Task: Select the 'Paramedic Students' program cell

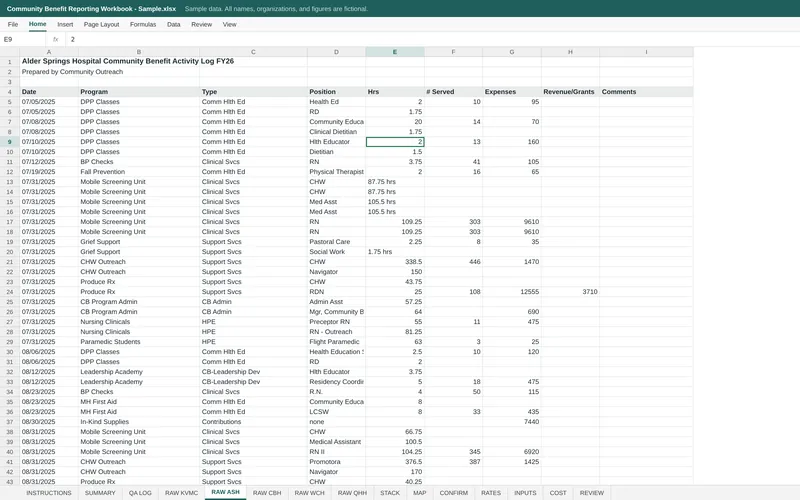Action: (139, 342)
